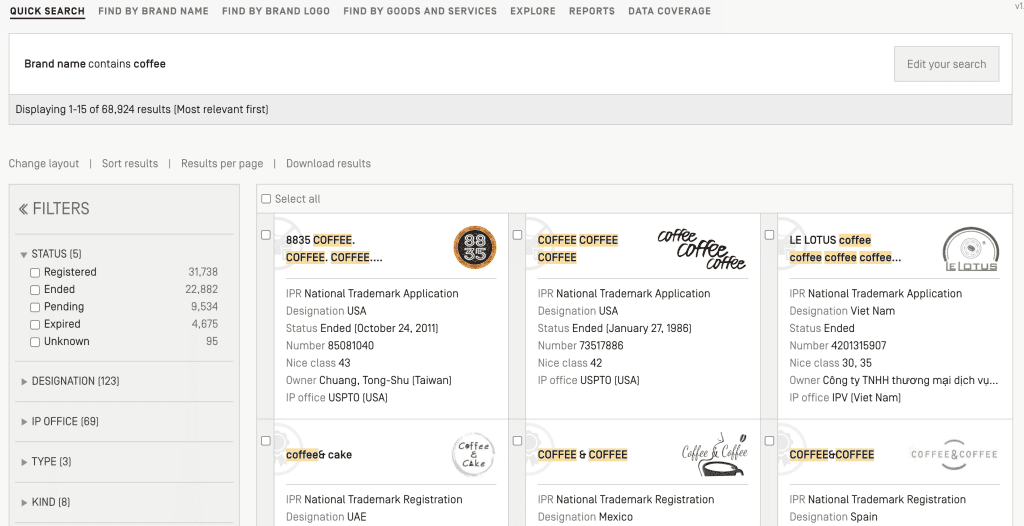Click the number 4201315907

coord(859,346)
